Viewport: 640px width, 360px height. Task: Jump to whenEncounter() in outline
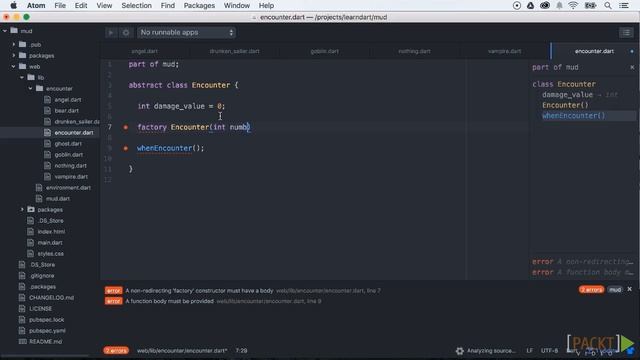pyautogui.click(x=573, y=116)
